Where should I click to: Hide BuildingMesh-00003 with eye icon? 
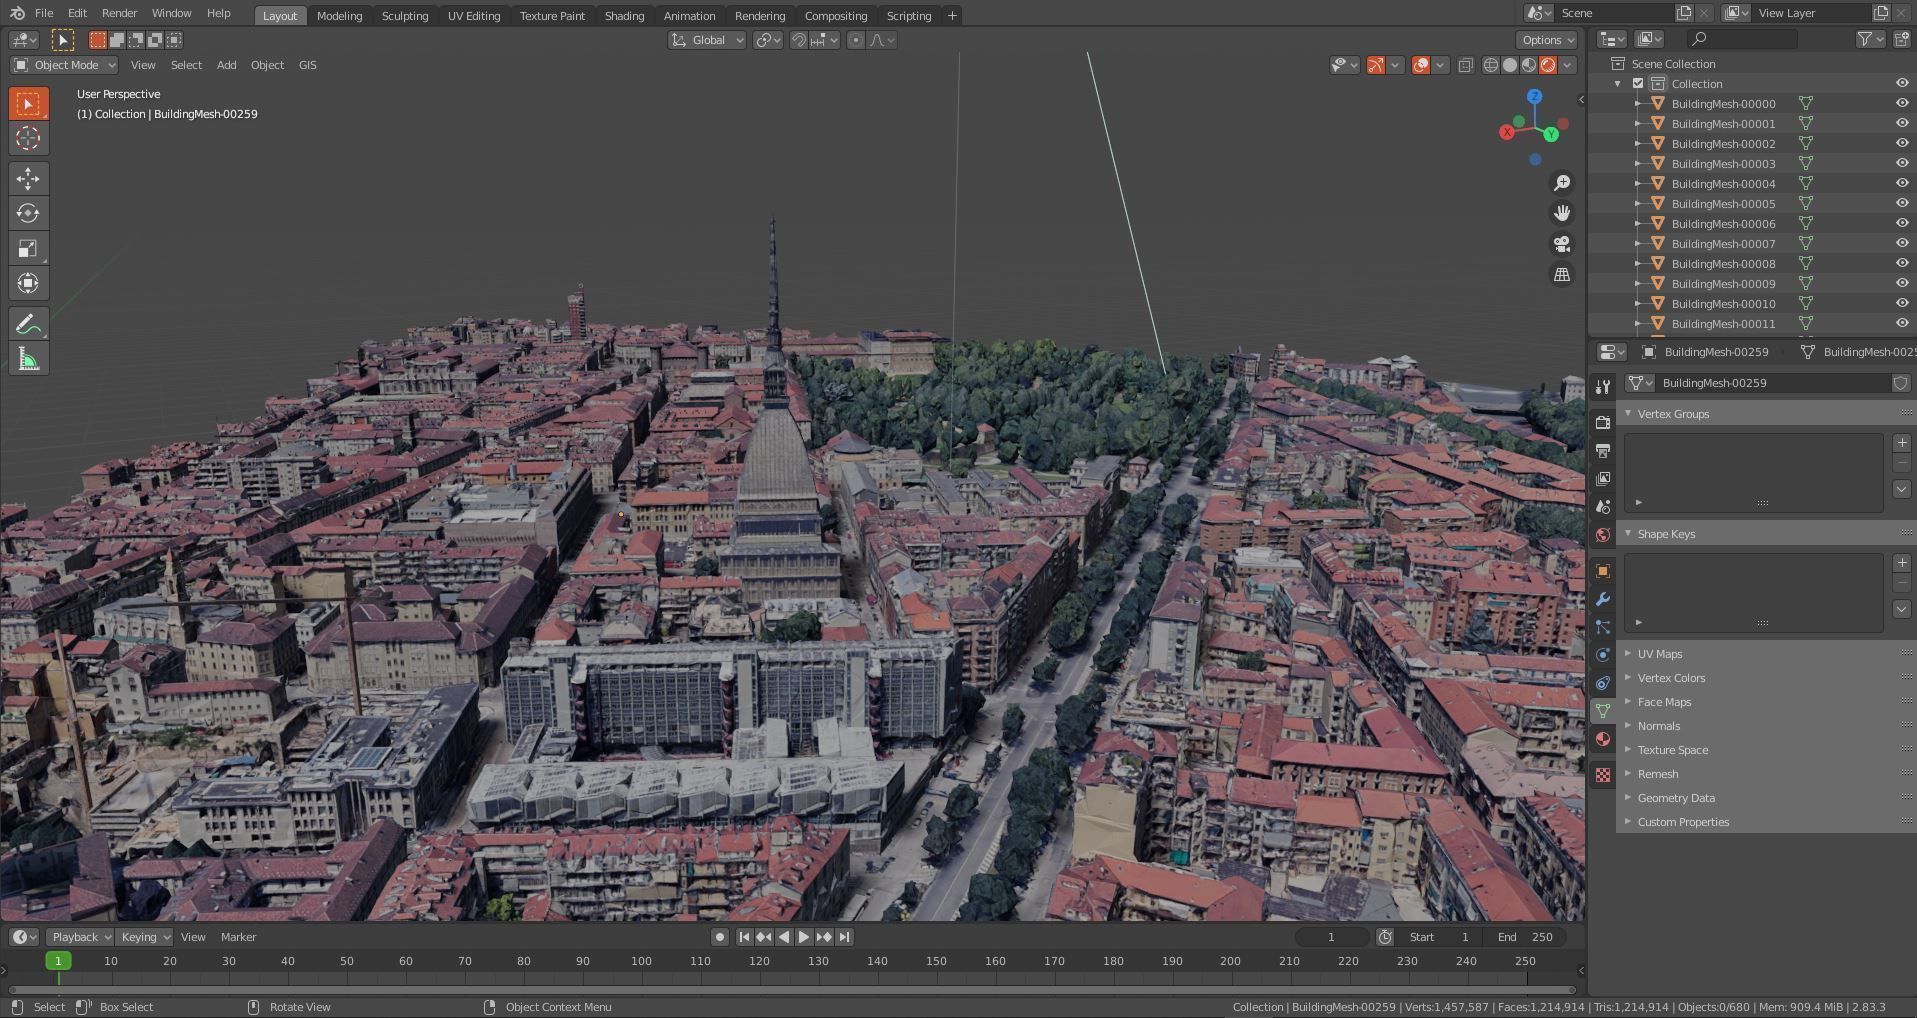1901,163
